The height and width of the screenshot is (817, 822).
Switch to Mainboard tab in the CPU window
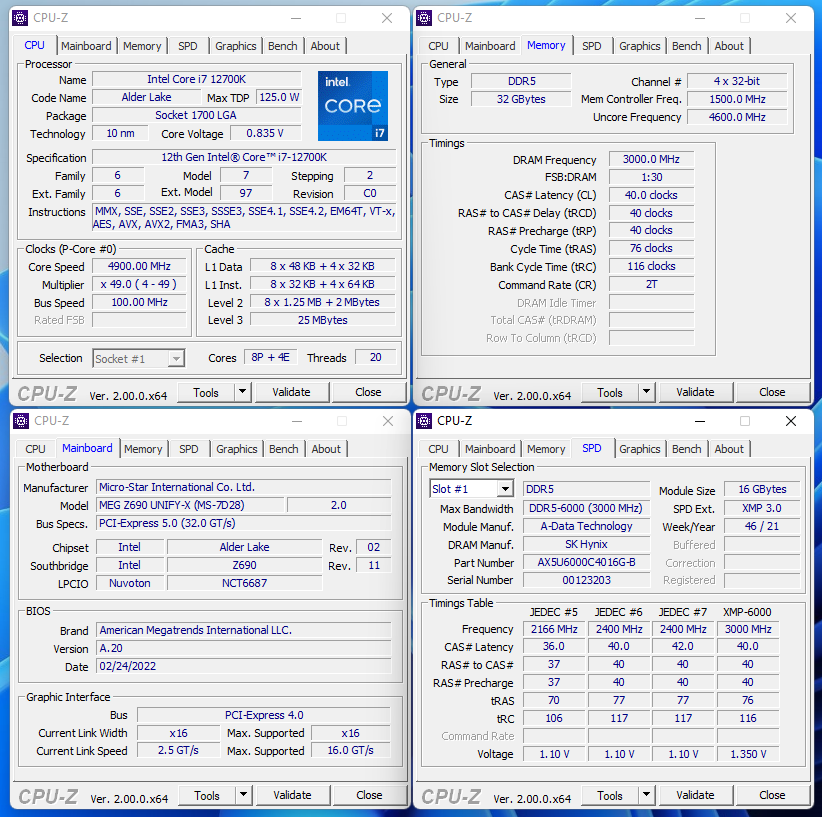pos(86,46)
